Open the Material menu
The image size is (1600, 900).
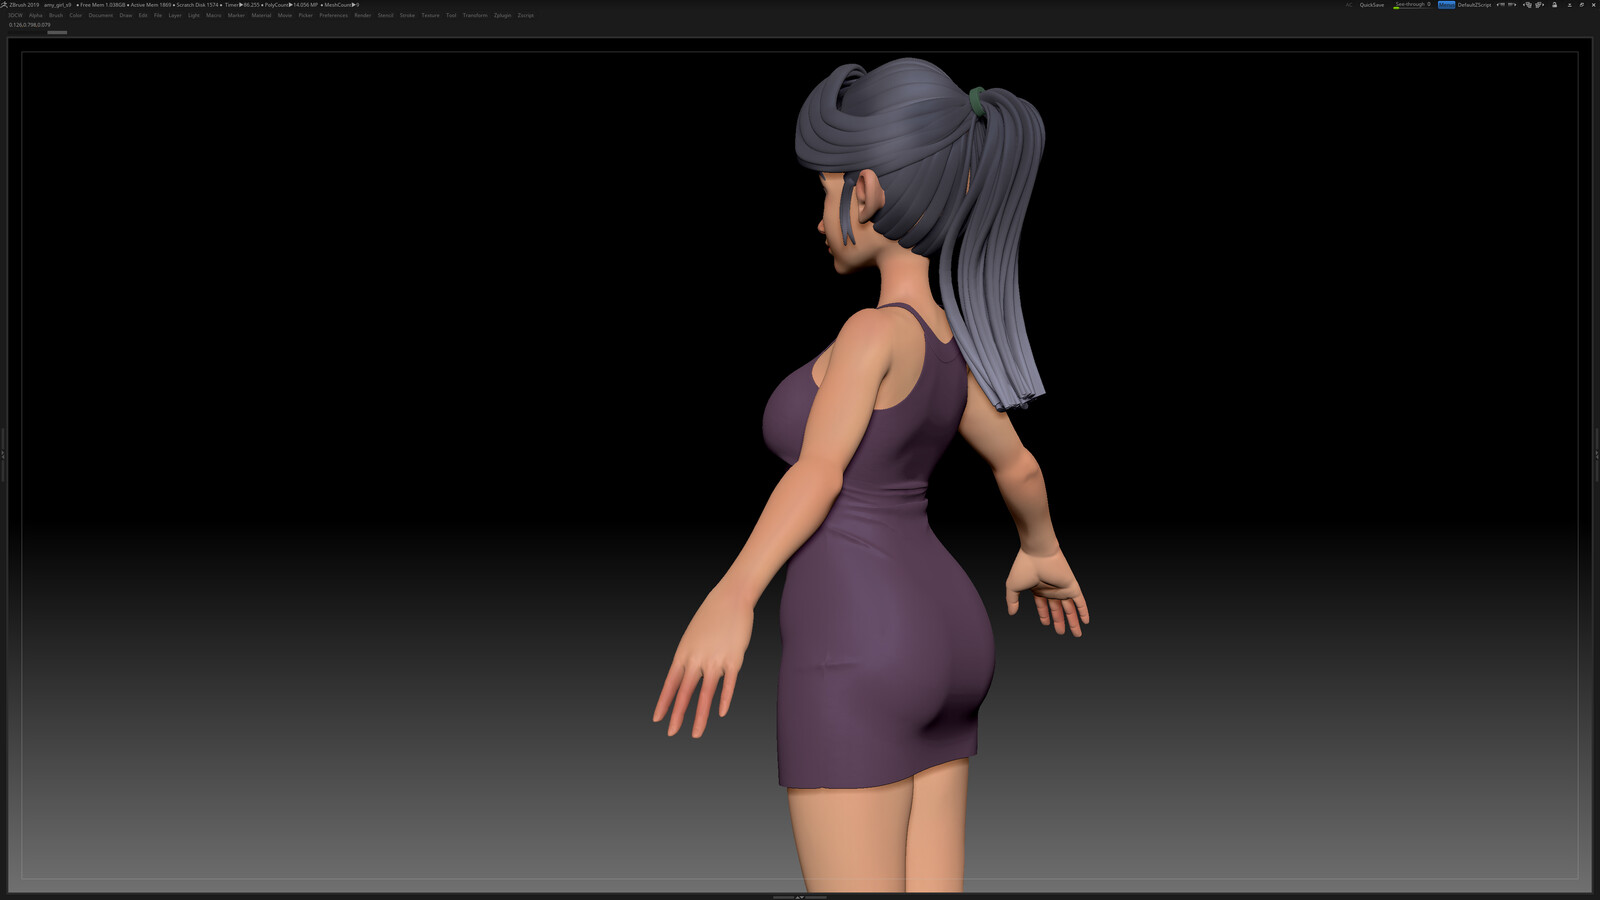[261, 15]
